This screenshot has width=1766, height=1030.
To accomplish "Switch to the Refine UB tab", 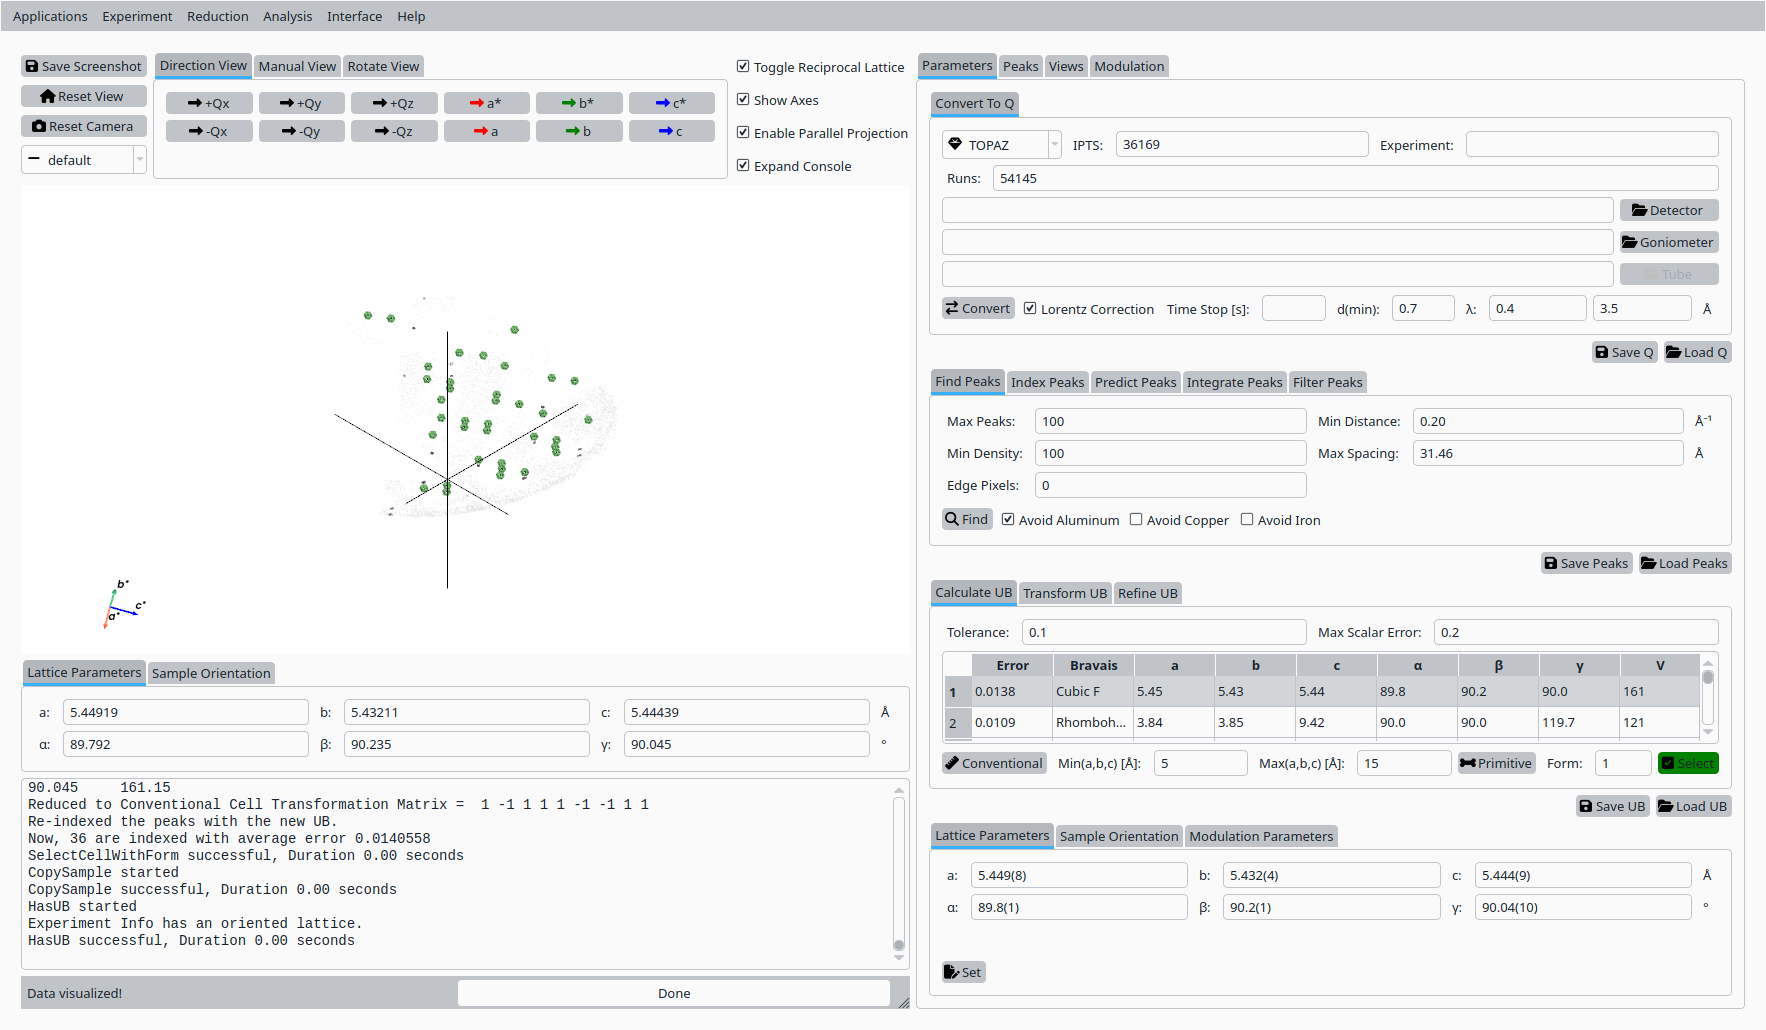I will [x=1147, y=593].
